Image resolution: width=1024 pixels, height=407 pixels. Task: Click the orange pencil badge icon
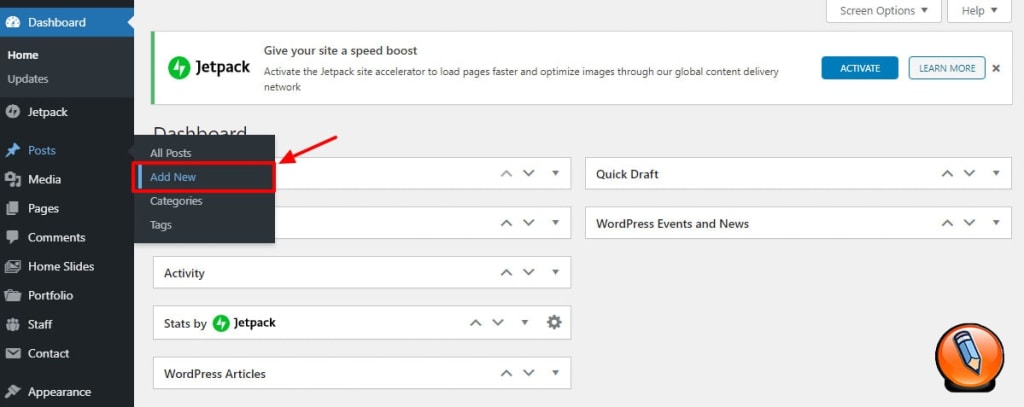coord(969,358)
